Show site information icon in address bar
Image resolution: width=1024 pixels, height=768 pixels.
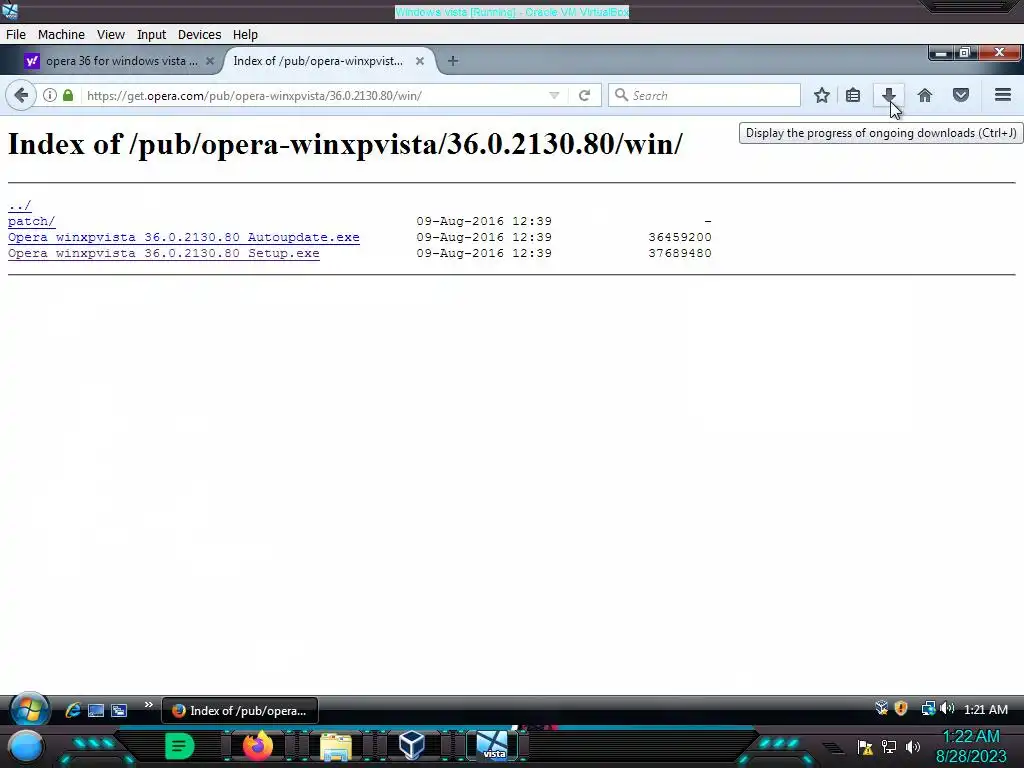coord(50,95)
